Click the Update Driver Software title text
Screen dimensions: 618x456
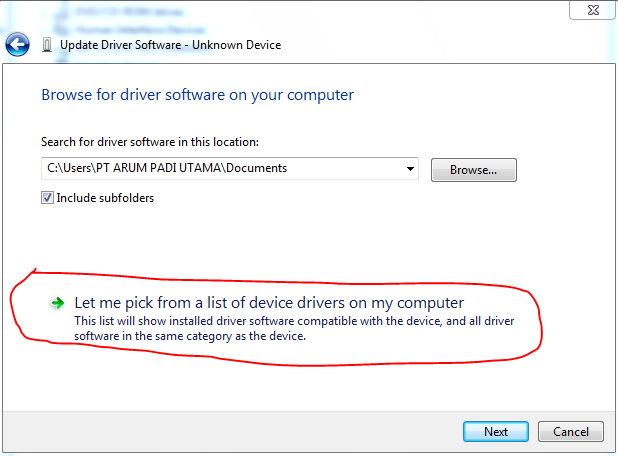tap(170, 45)
